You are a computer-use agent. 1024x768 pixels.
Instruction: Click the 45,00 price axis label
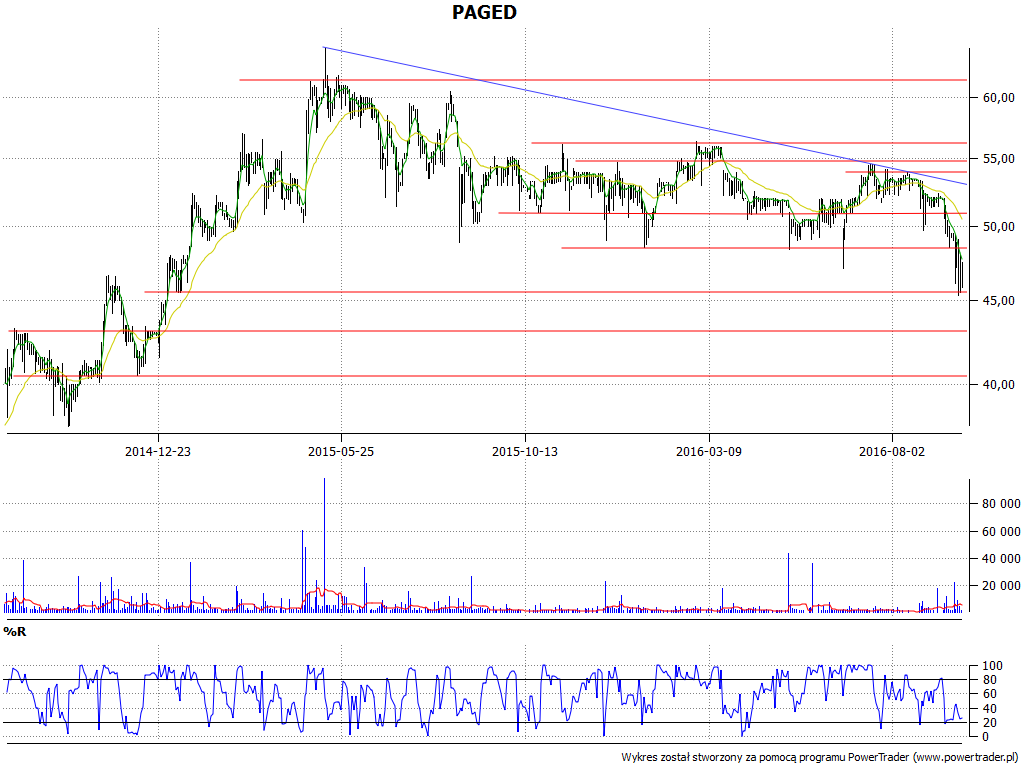click(x=999, y=301)
